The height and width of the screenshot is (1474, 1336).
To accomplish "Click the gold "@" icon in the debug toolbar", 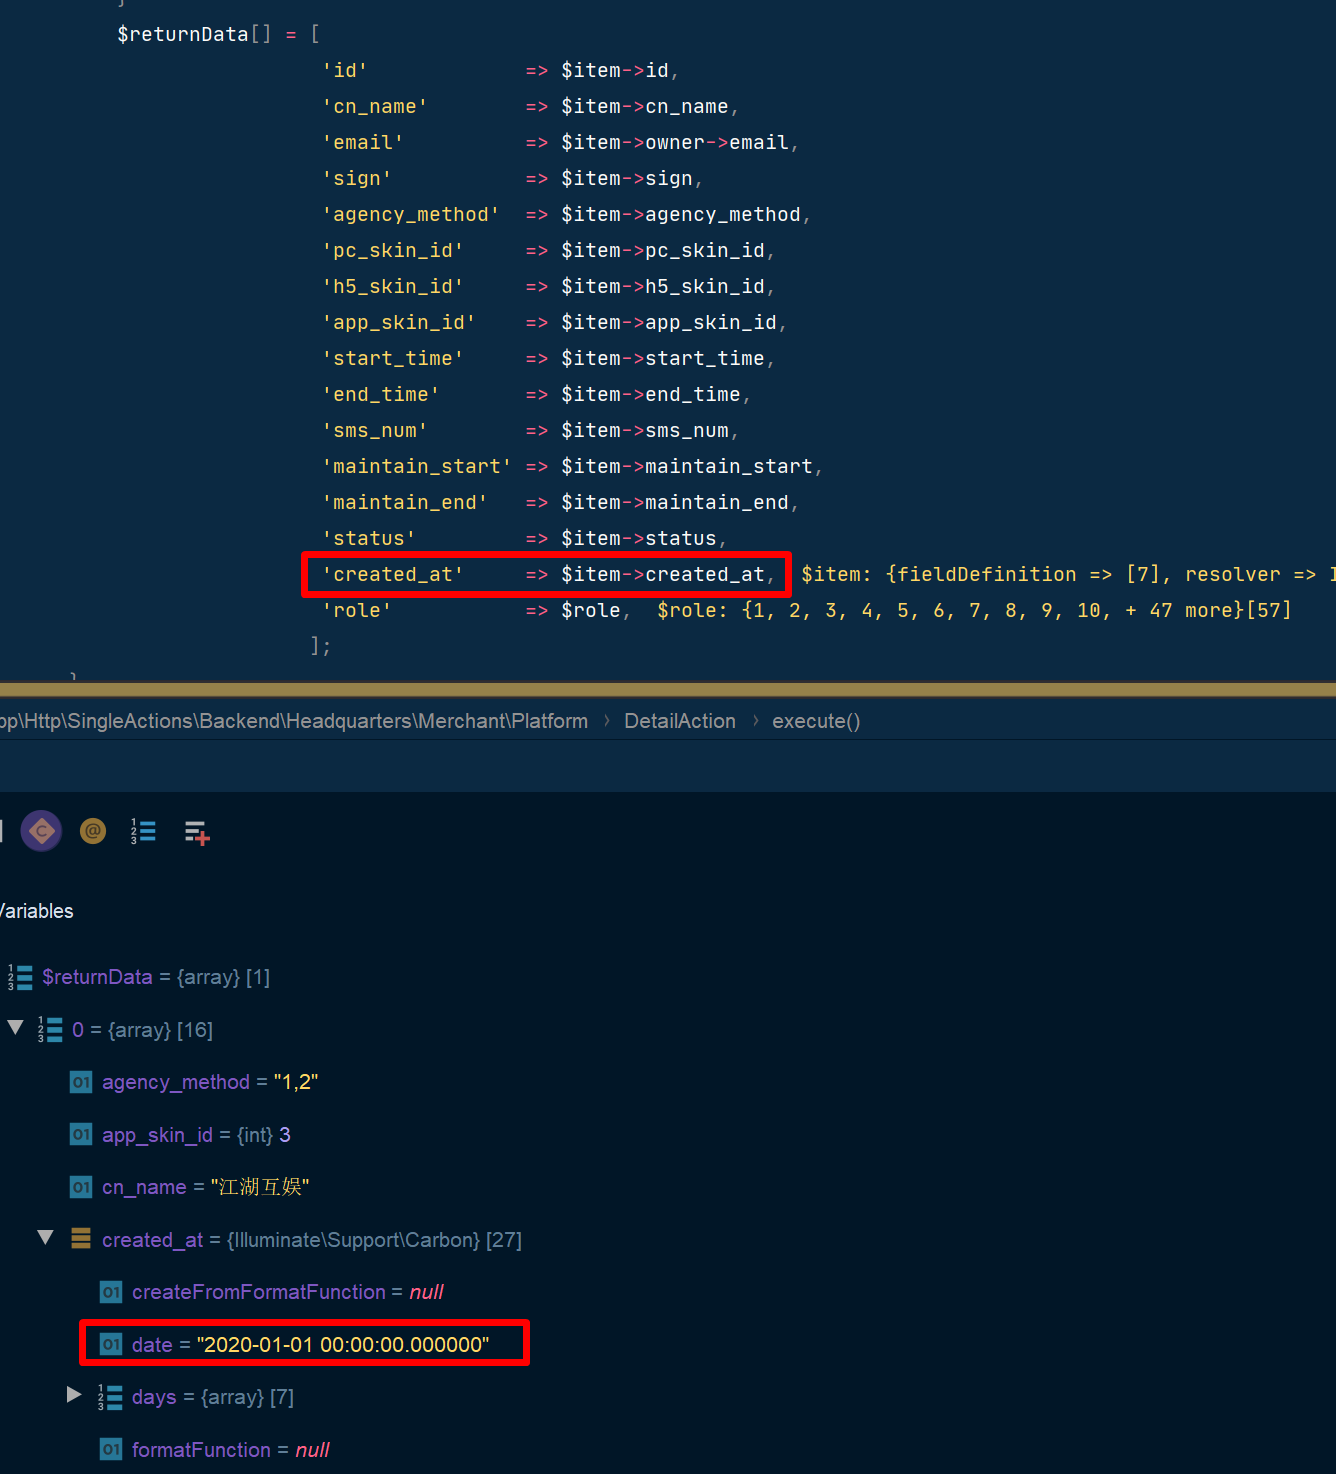I will (x=93, y=830).
